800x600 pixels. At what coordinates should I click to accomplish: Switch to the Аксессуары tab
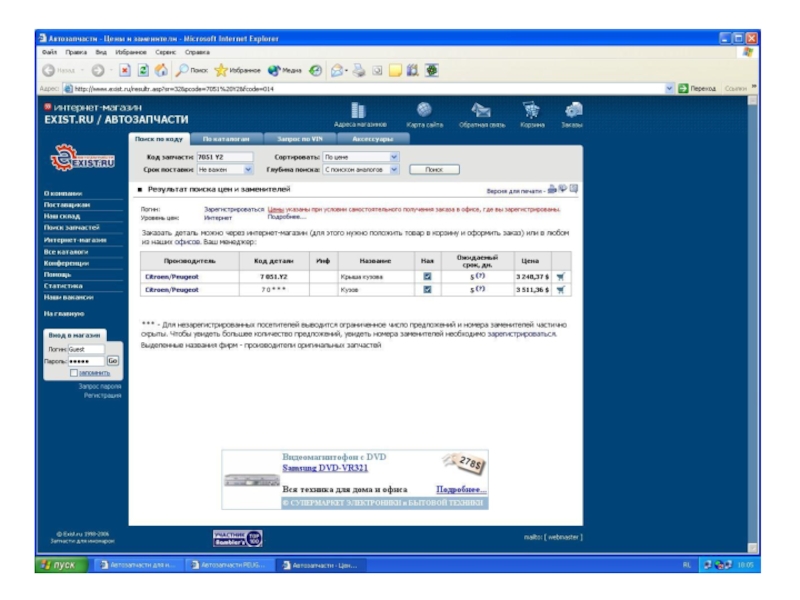click(x=372, y=139)
